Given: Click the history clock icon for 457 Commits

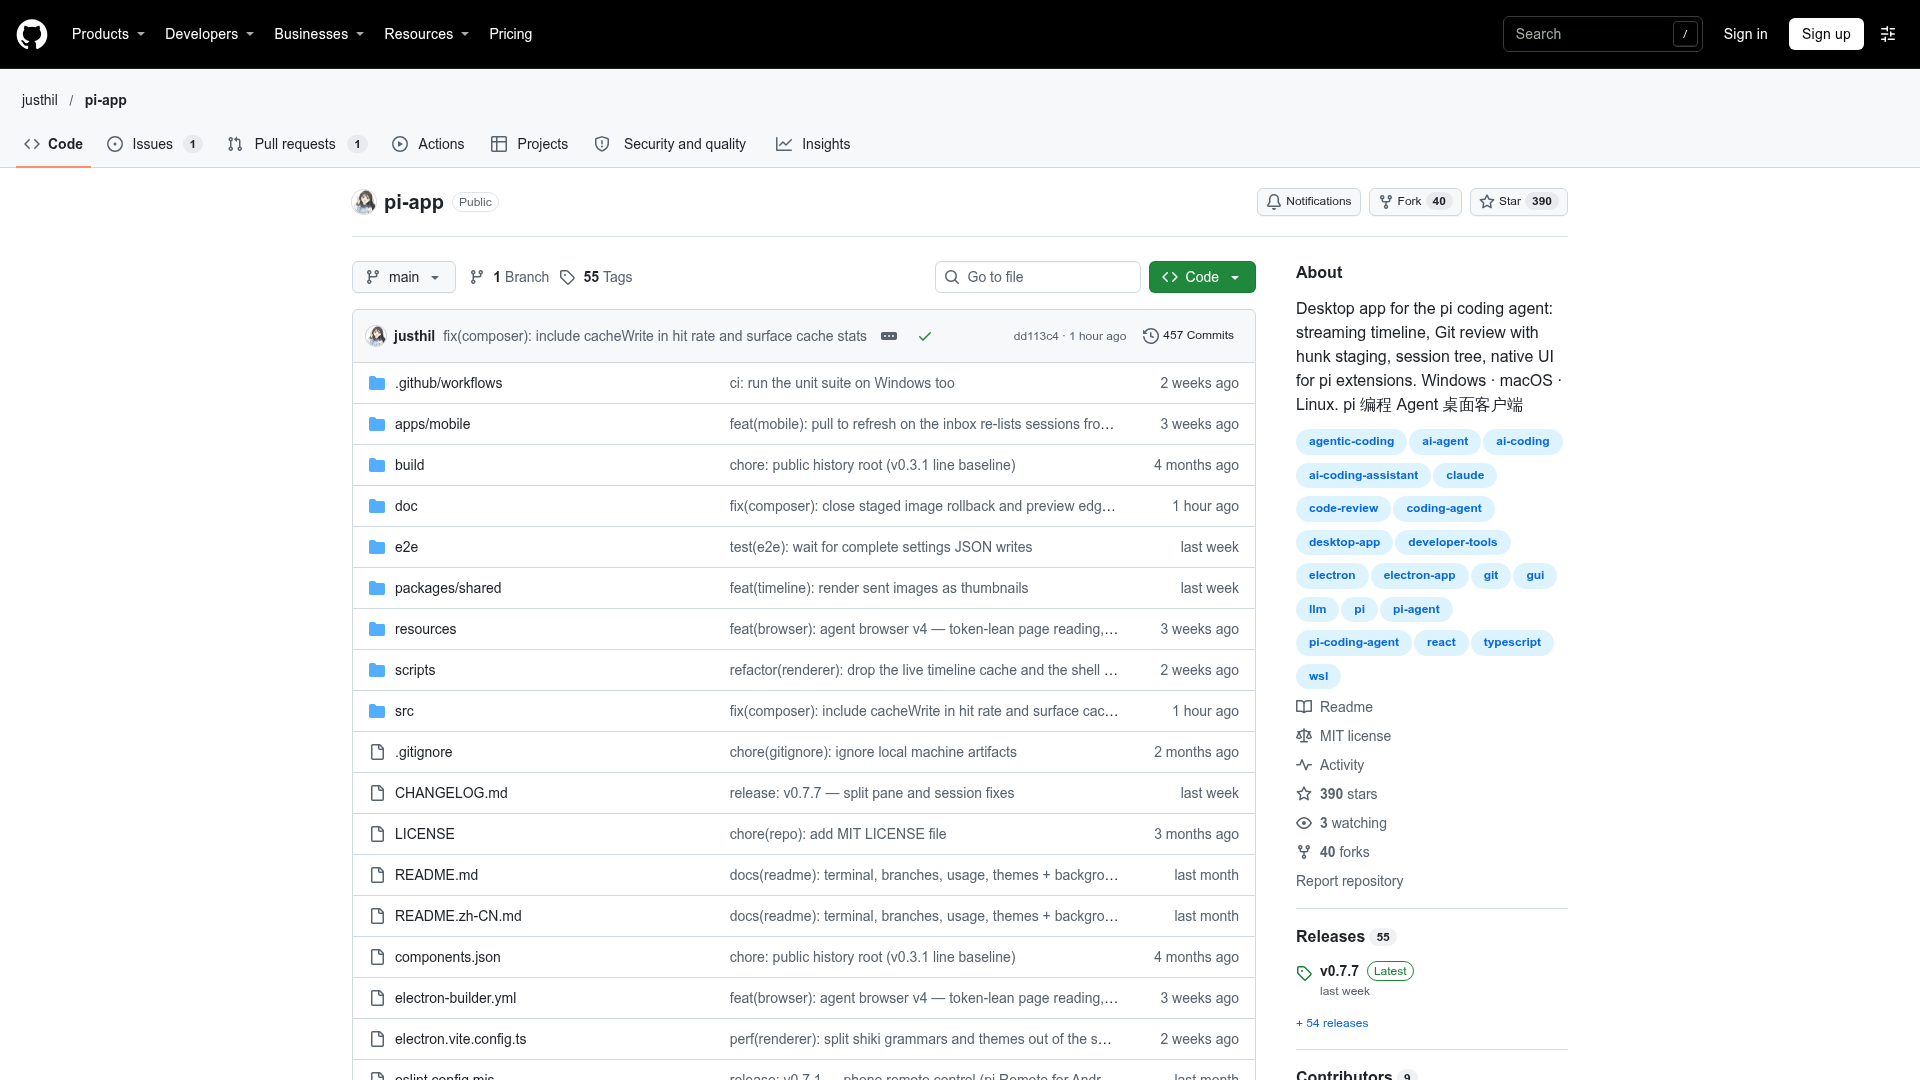Looking at the screenshot, I should pos(1151,336).
